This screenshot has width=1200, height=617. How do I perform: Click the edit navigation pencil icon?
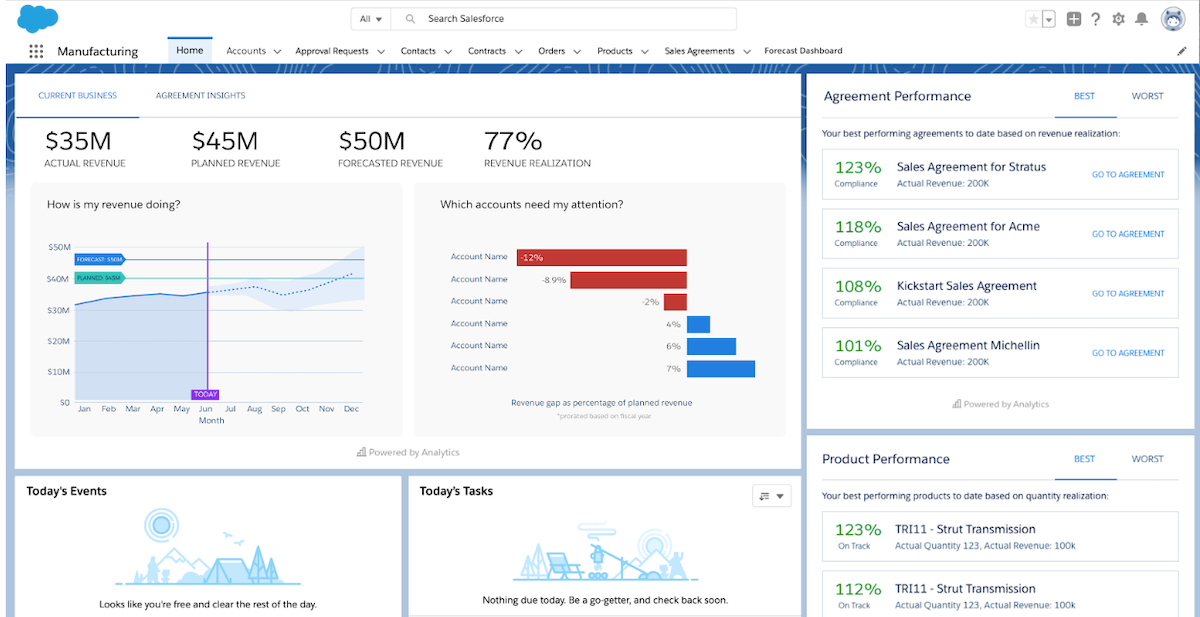coord(1182,51)
